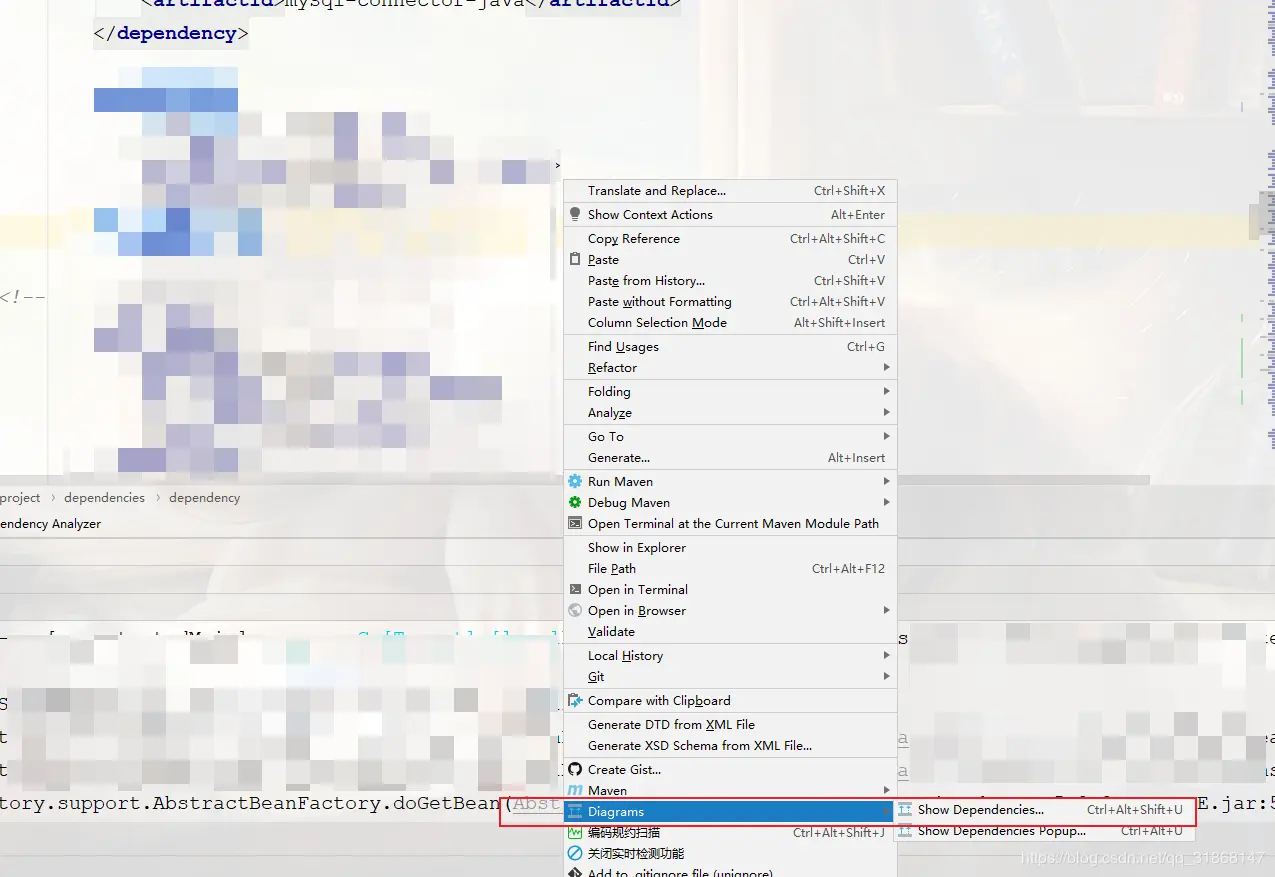The image size is (1275, 877).
Task: Click the clipboard icon next to Paste
Action: [x=575, y=259]
